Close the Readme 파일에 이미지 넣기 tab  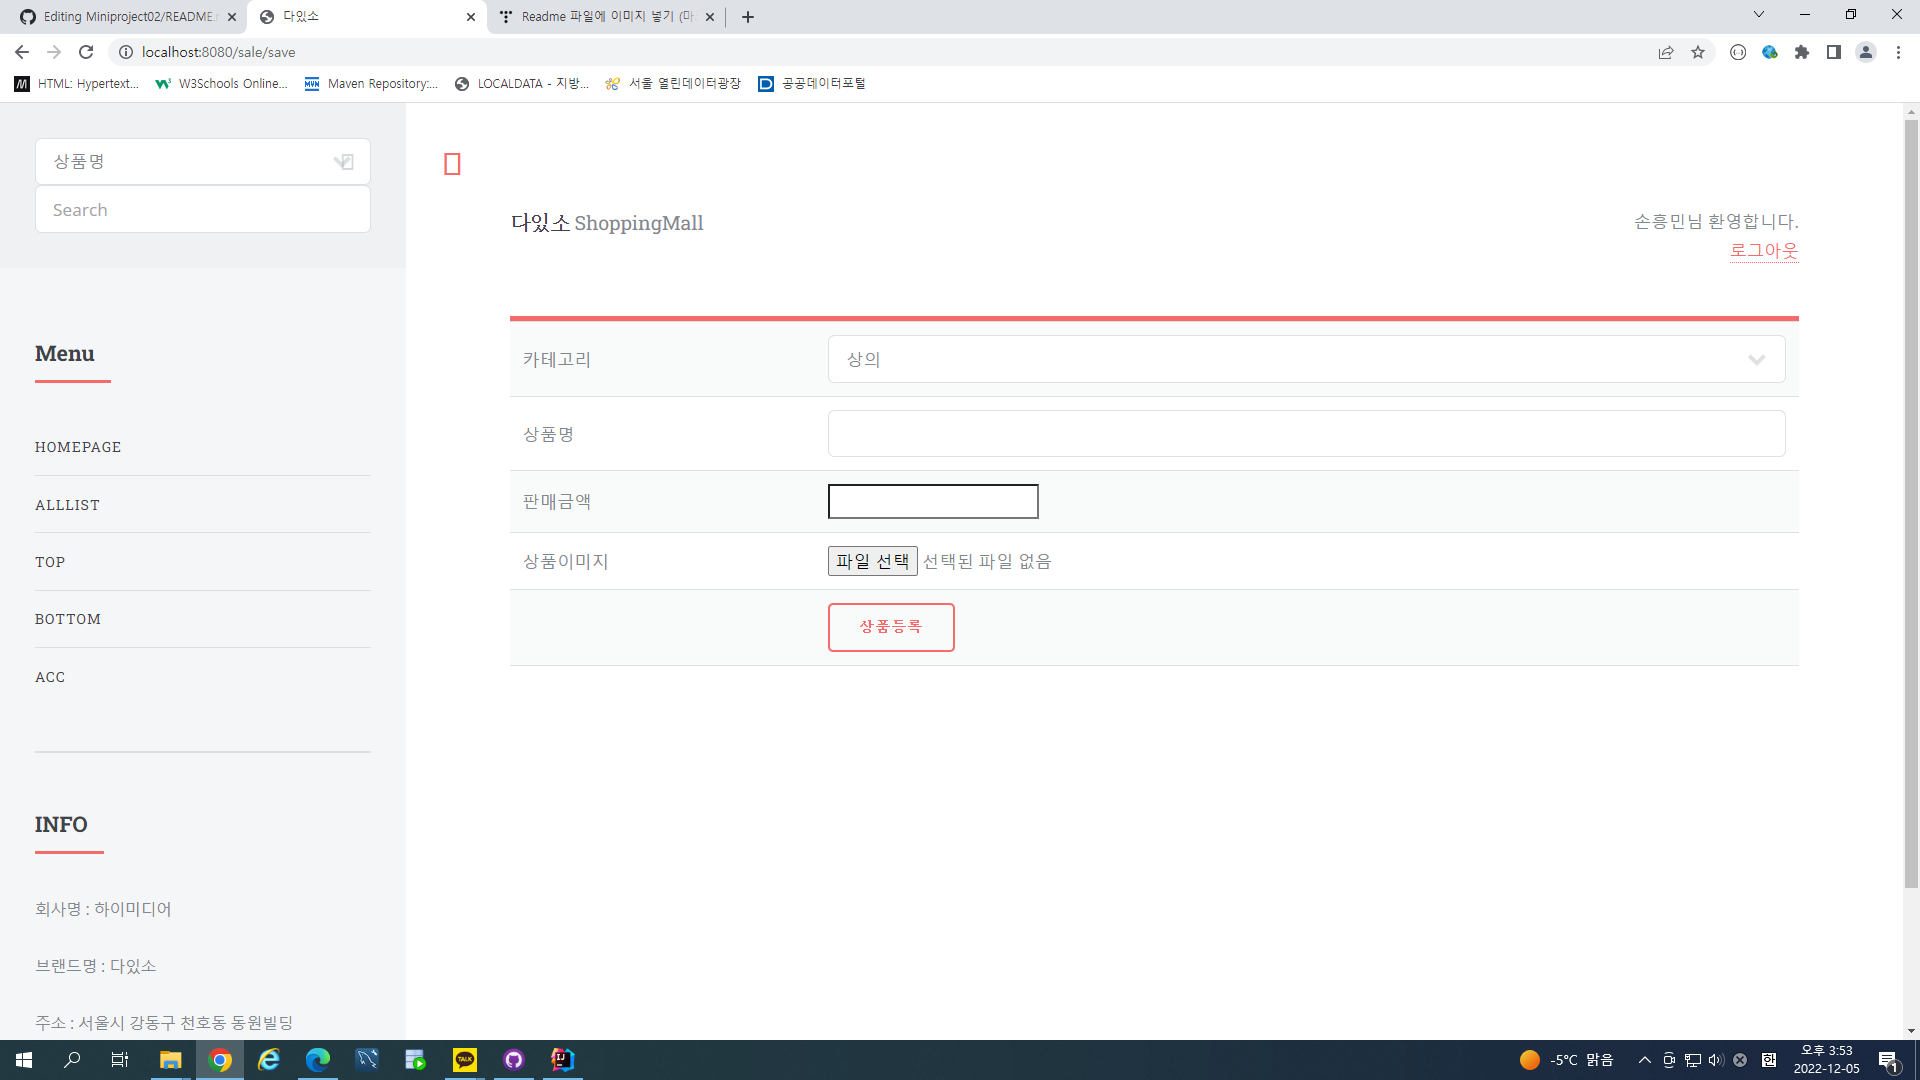pos(710,17)
